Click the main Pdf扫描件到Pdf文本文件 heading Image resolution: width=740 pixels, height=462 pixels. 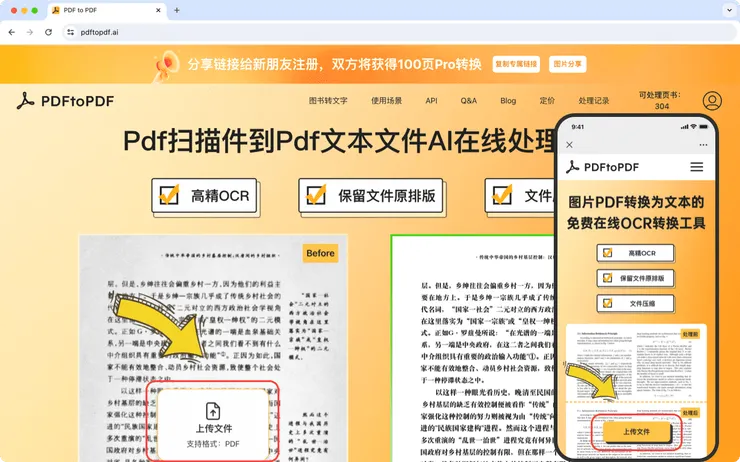(339, 141)
